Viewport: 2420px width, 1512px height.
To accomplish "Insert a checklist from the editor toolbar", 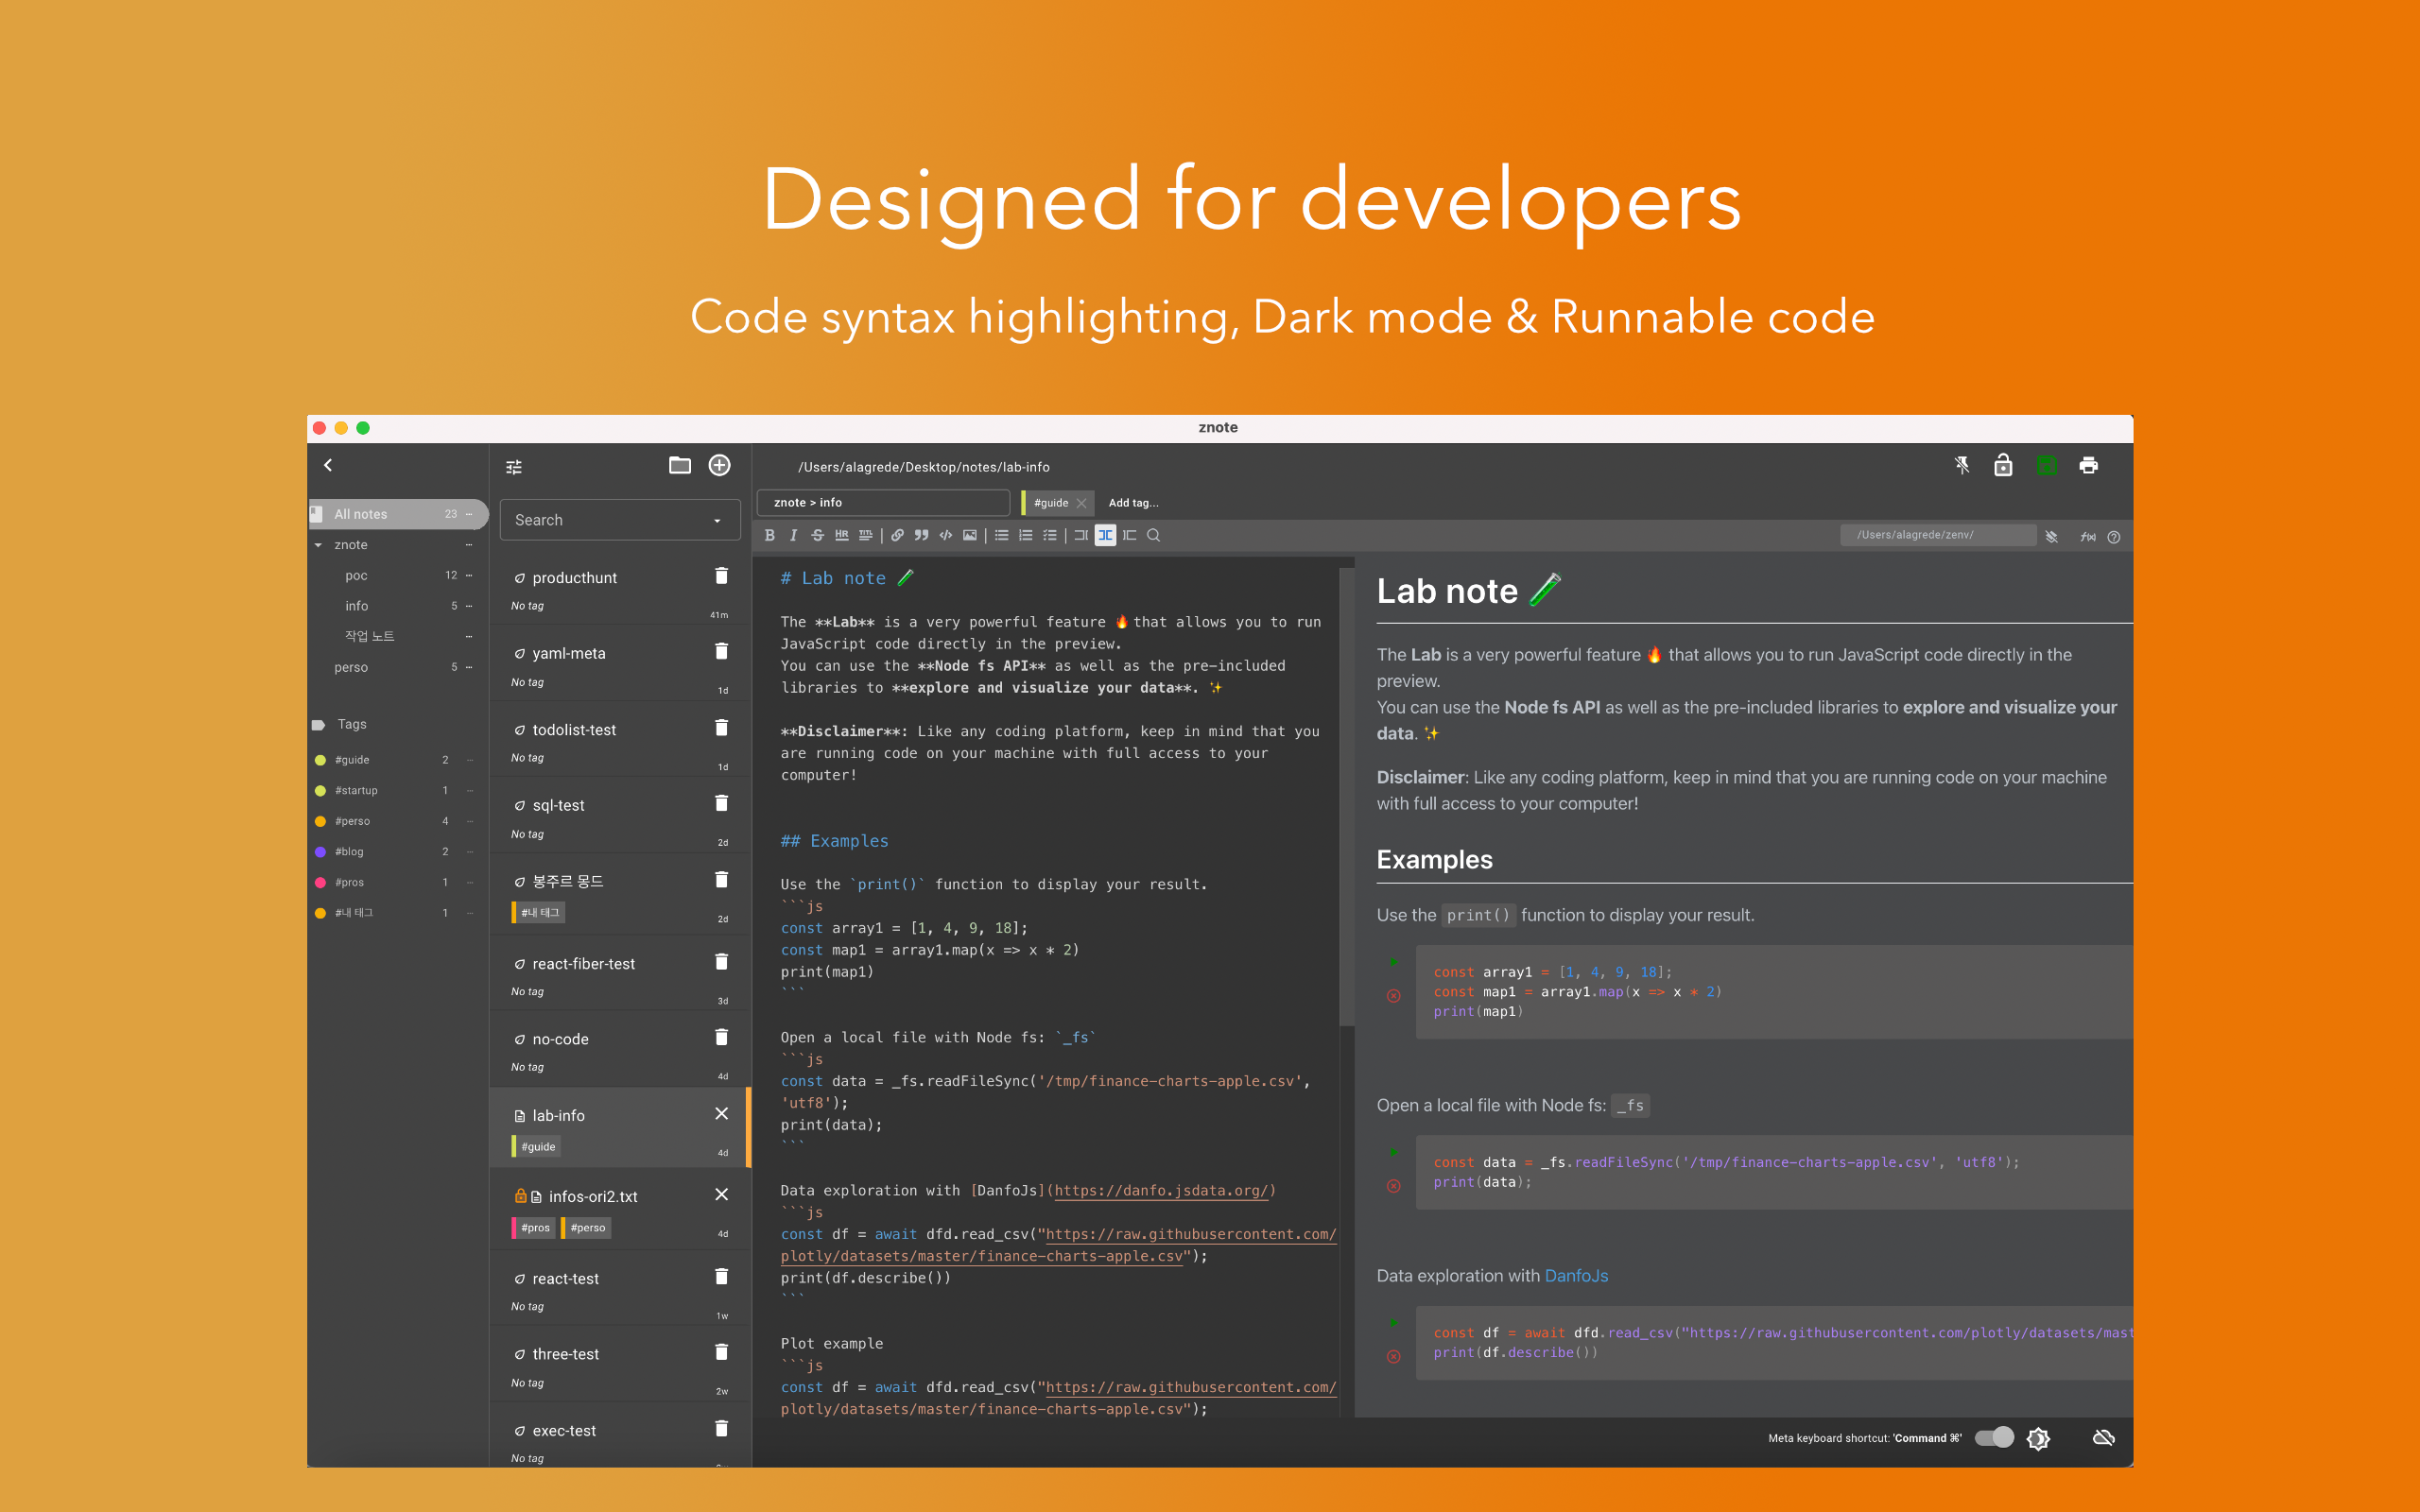I will tap(1049, 535).
